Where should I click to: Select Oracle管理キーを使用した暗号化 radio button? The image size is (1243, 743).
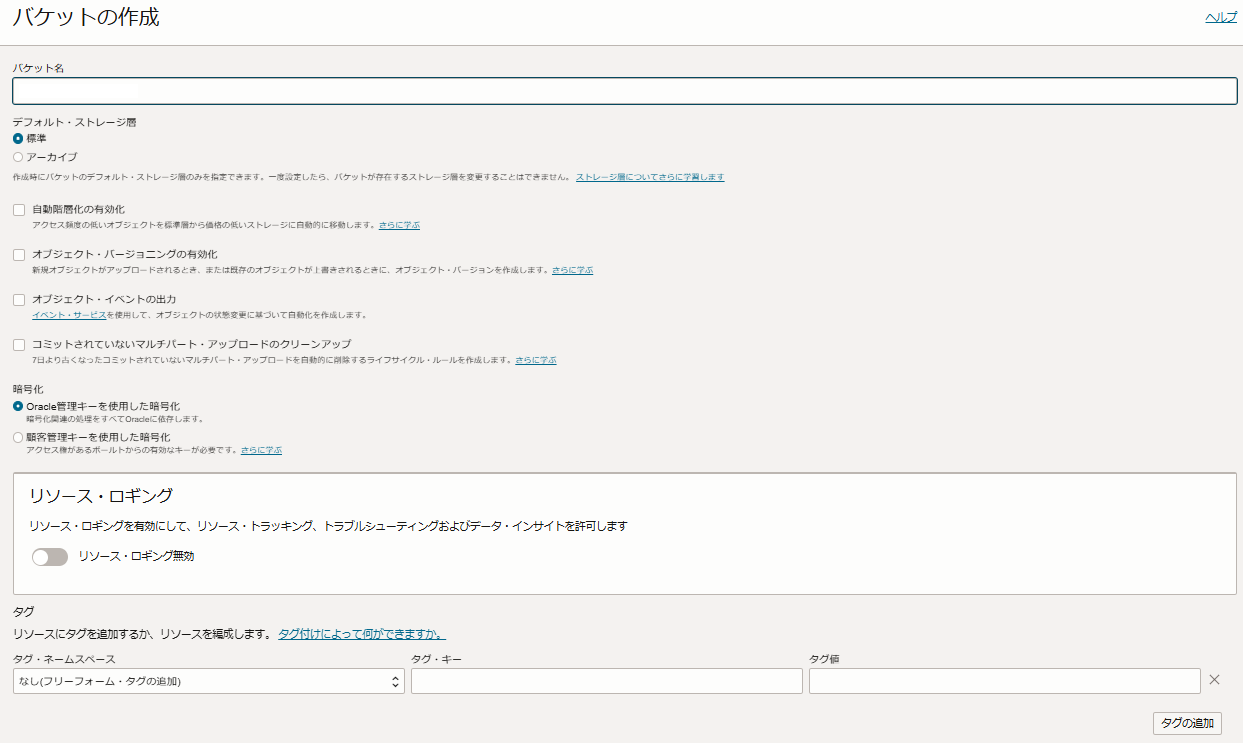(x=18, y=406)
